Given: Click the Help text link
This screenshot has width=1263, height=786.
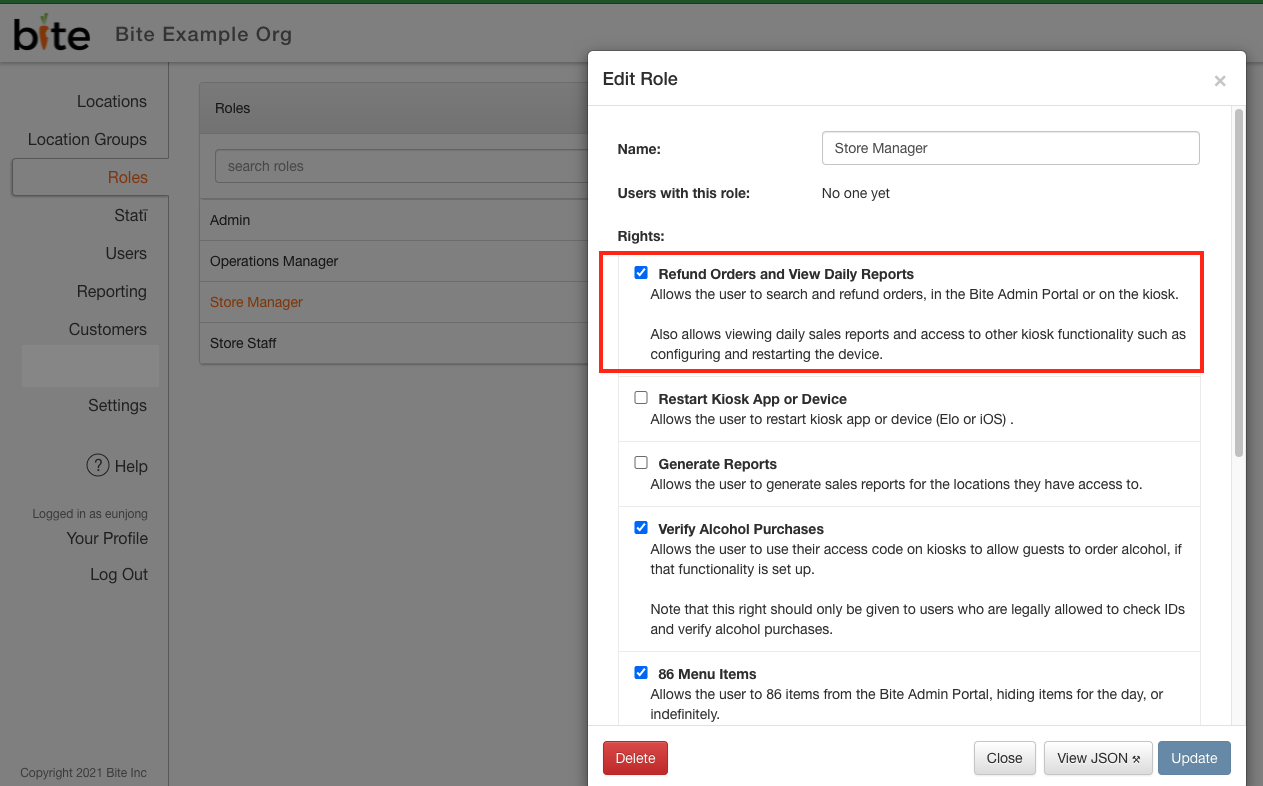Looking at the screenshot, I should (x=131, y=466).
